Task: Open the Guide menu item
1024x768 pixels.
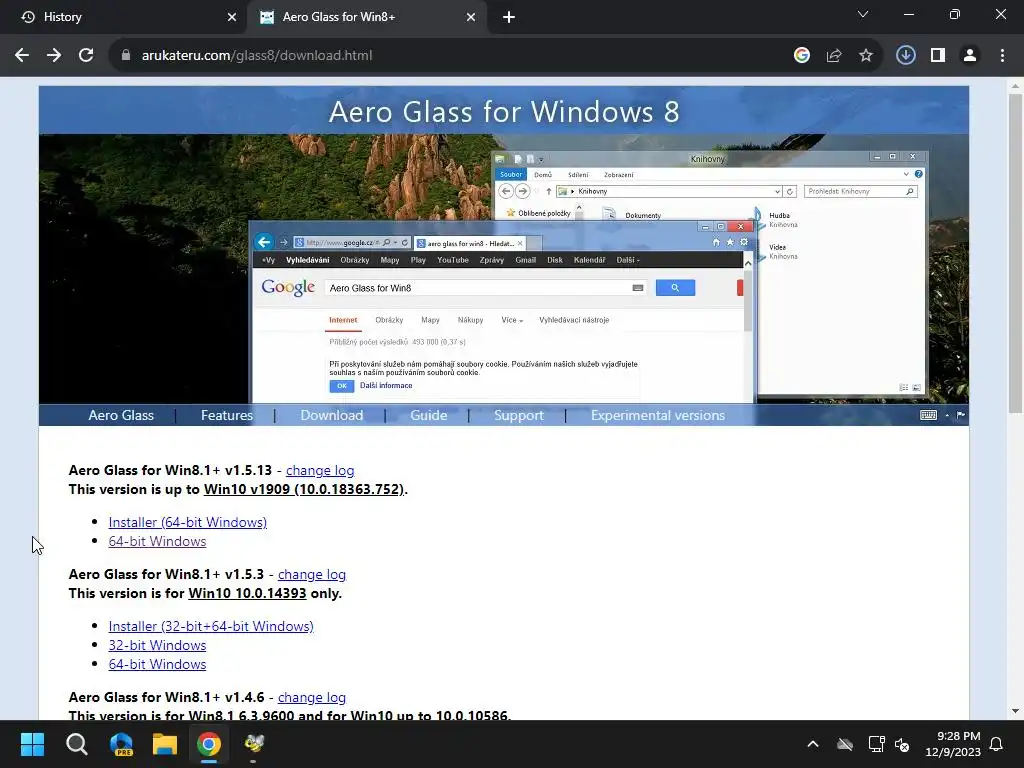Action: (x=428, y=415)
